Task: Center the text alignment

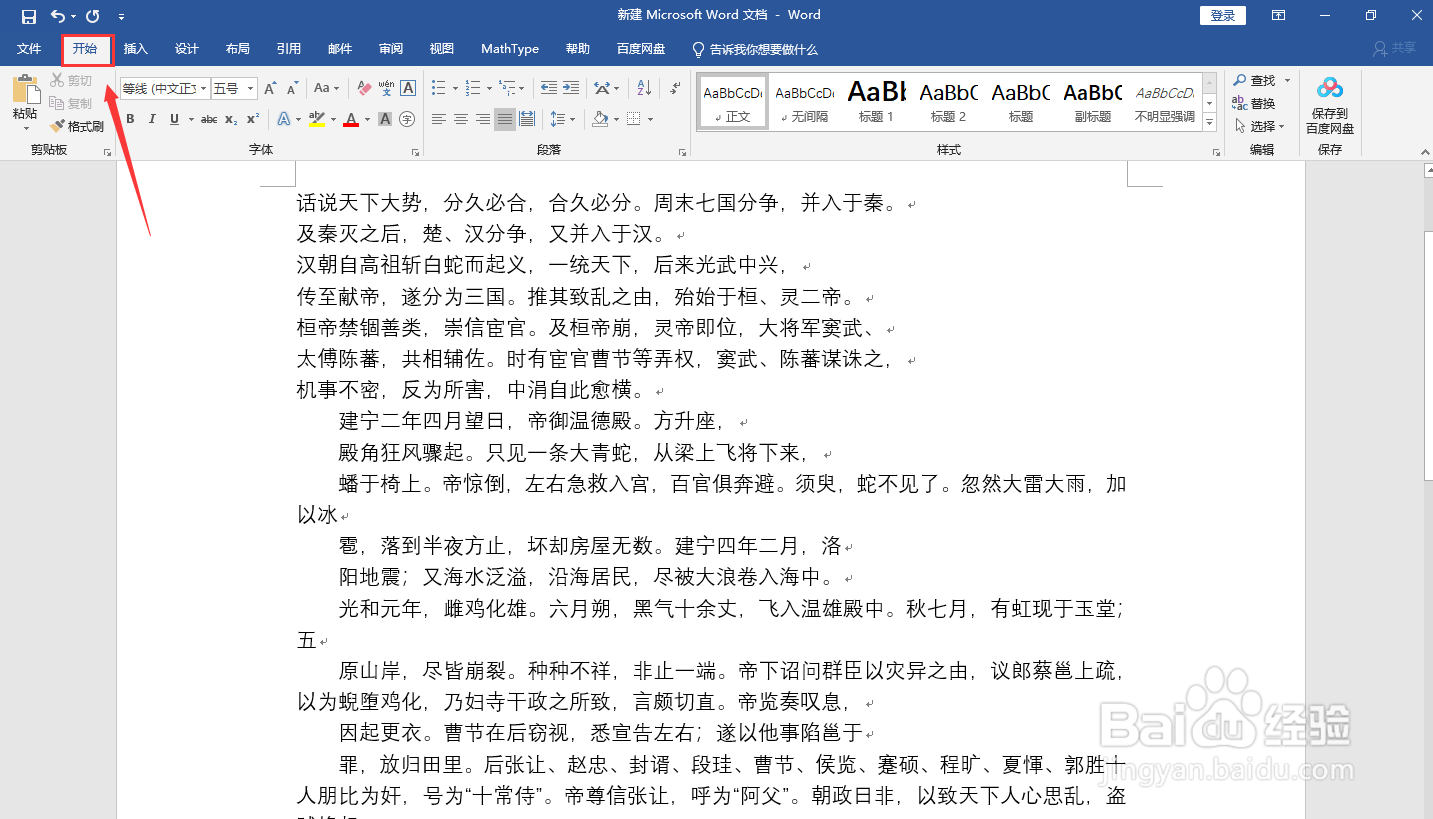Action: 461,120
